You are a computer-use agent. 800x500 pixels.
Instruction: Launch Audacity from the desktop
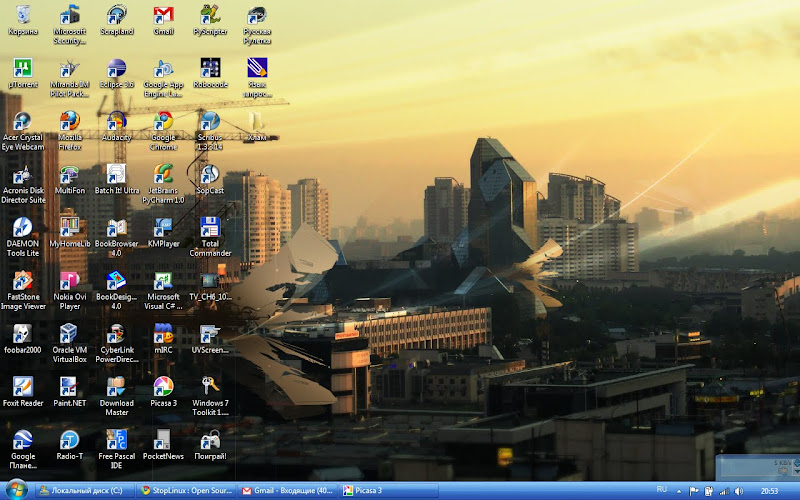coord(116,122)
